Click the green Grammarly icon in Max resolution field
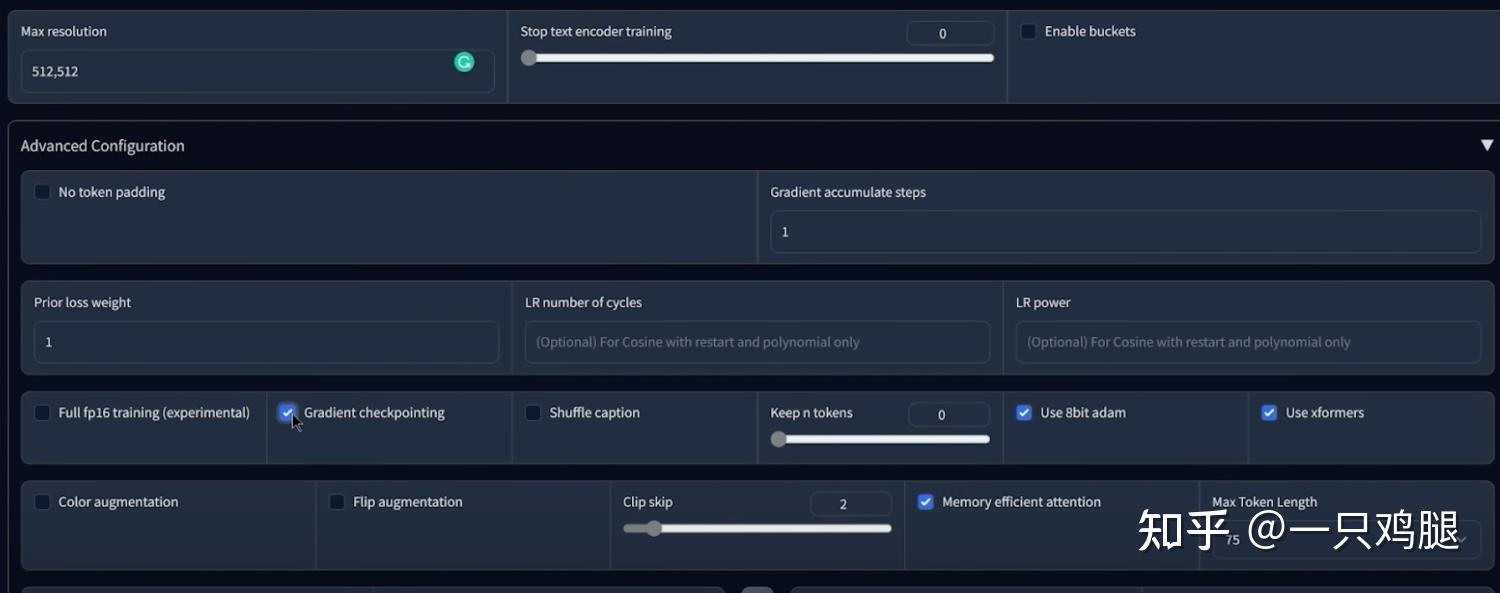The width and height of the screenshot is (1500, 593). click(x=464, y=61)
